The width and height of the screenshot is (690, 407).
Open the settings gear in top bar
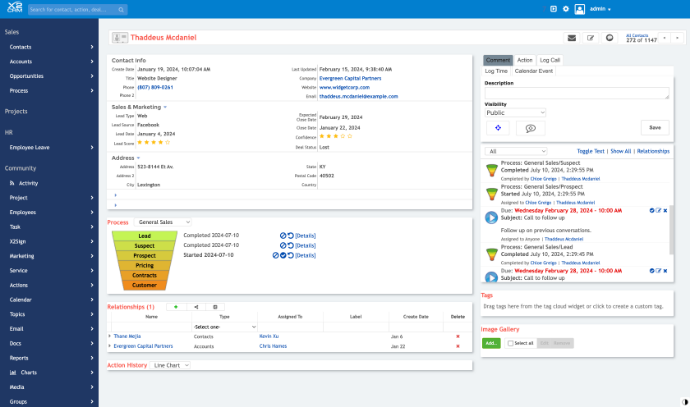pos(566,9)
